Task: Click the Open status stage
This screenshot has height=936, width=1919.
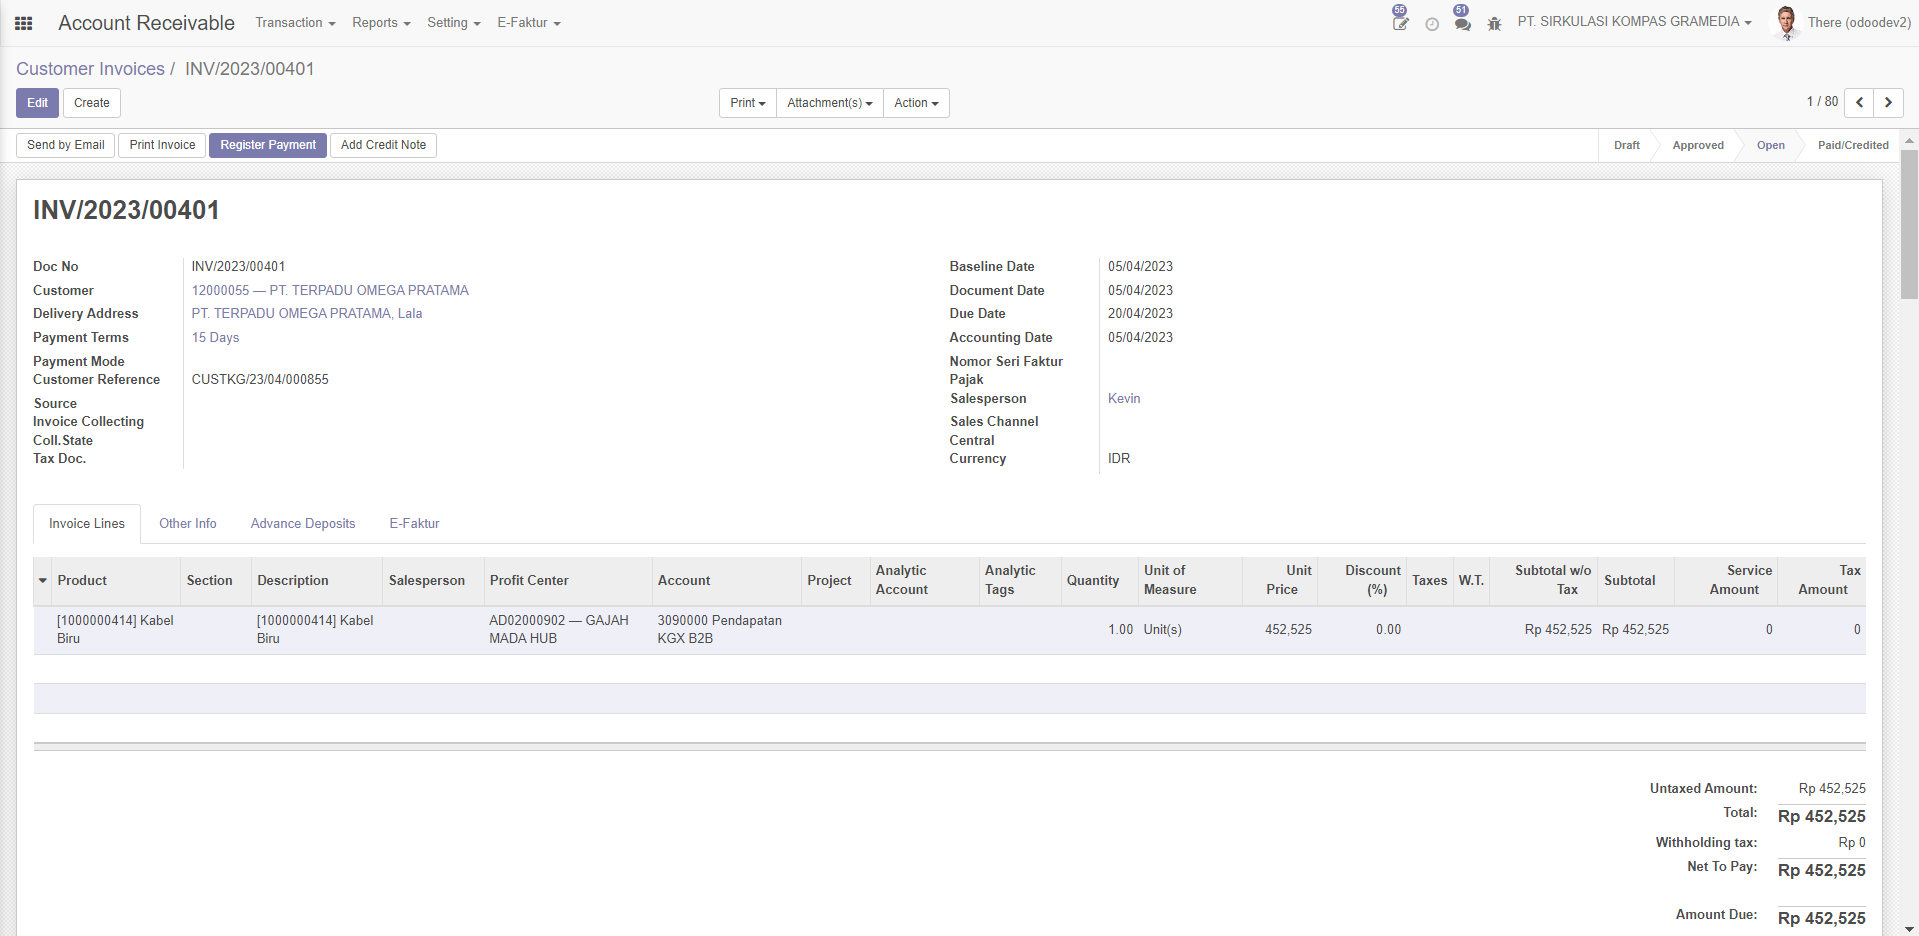Action: coord(1770,145)
